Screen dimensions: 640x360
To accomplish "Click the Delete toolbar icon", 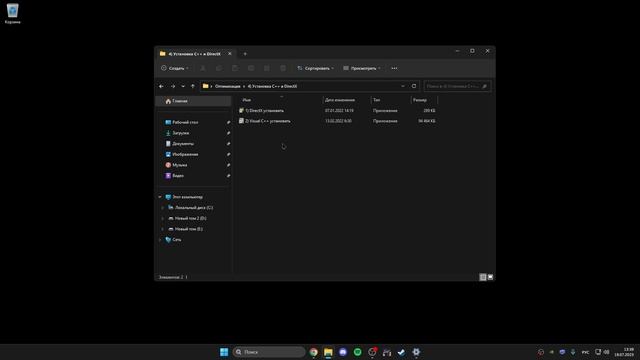I will click(283, 68).
